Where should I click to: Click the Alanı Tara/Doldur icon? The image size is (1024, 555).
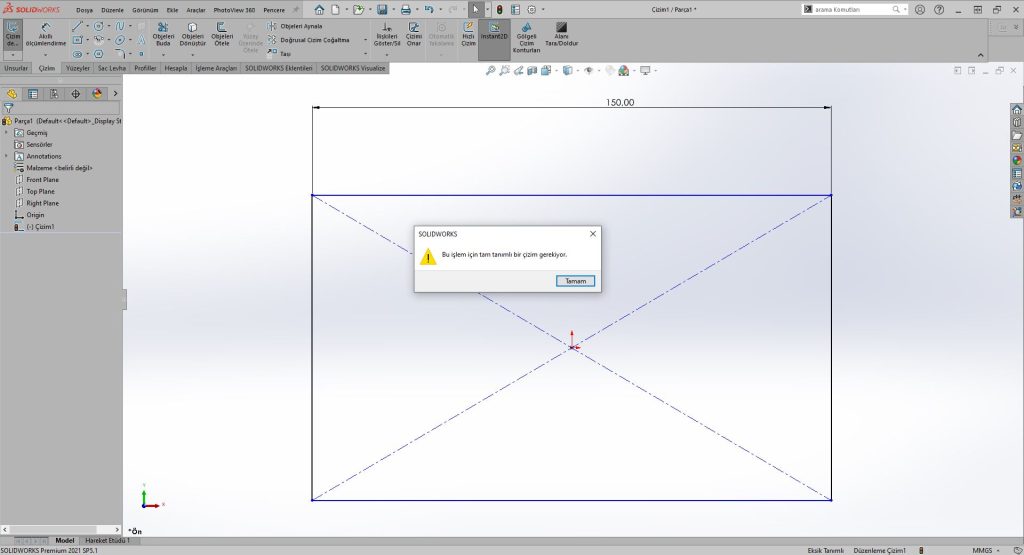click(x=561, y=33)
